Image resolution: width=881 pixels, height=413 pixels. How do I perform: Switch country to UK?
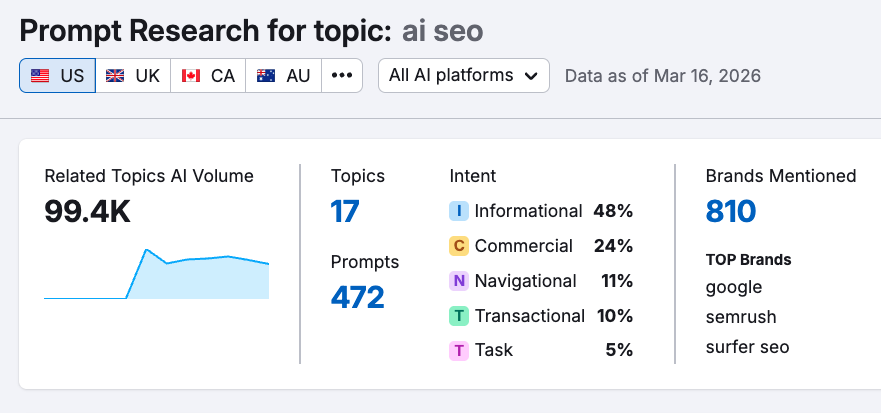pyautogui.click(x=133, y=76)
